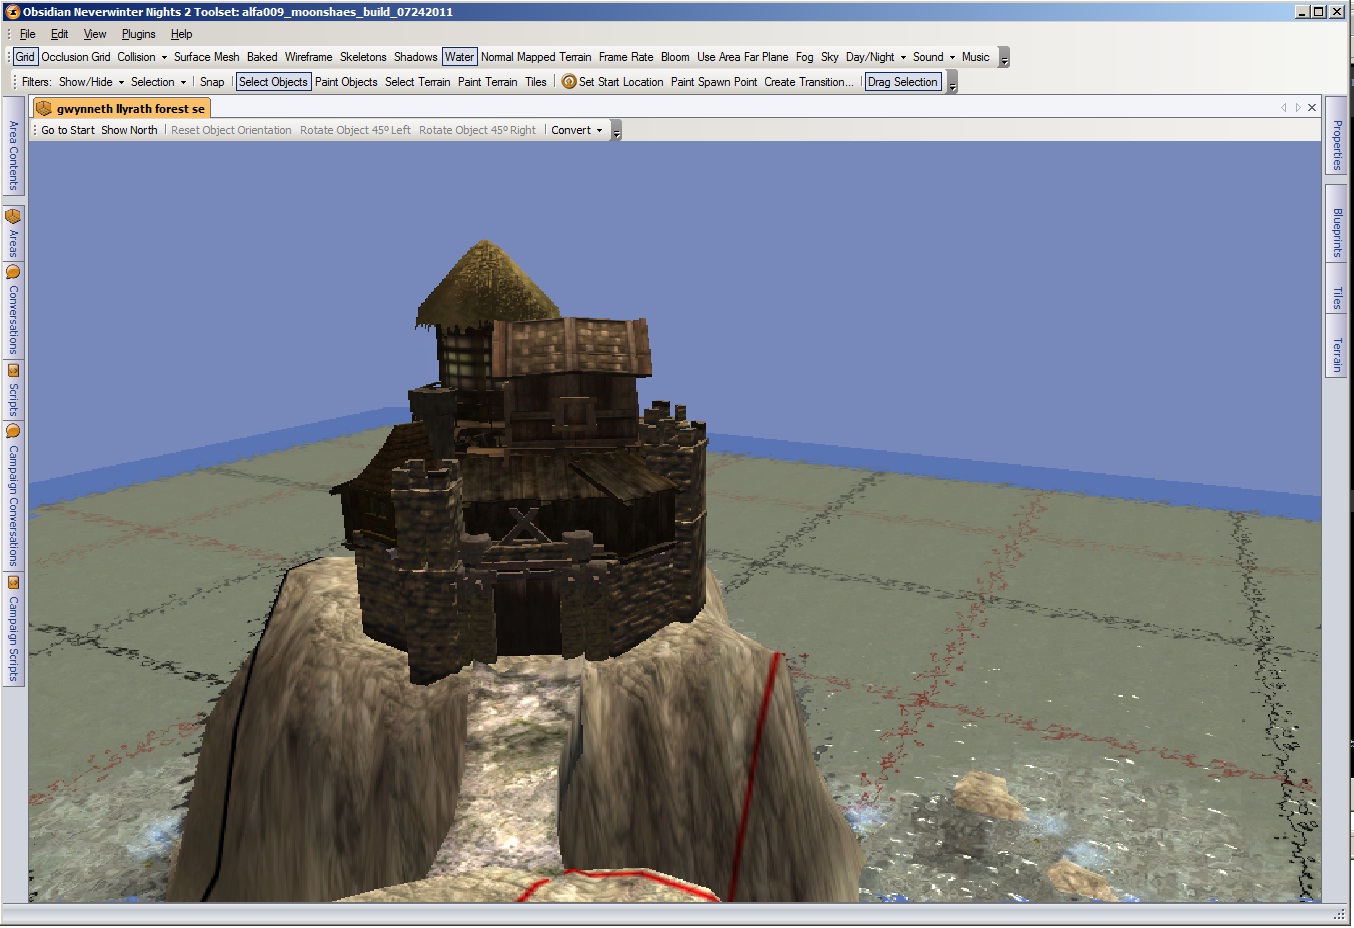Screen dimensions: 1354x928
Task: Open the Conversations side panel
Action: pyautogui.click(x=13, y=311)
